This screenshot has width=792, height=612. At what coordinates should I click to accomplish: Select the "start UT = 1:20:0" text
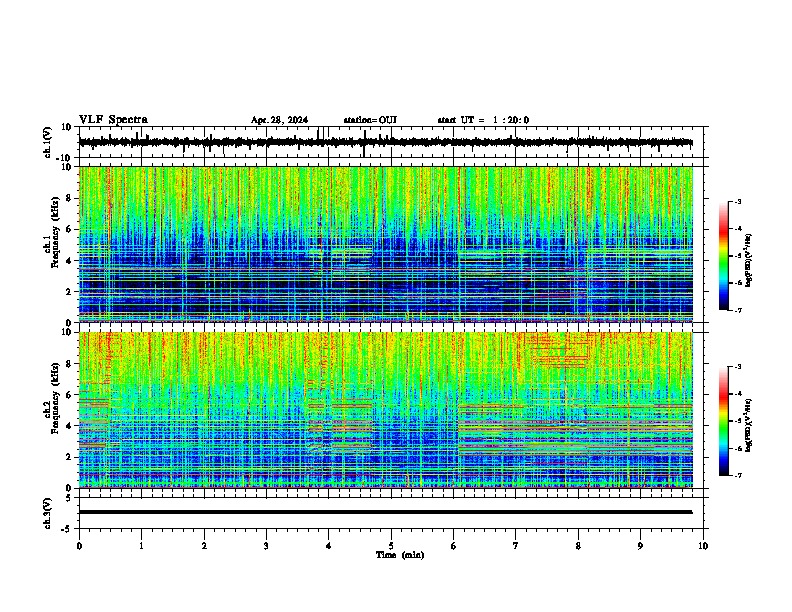483,120
